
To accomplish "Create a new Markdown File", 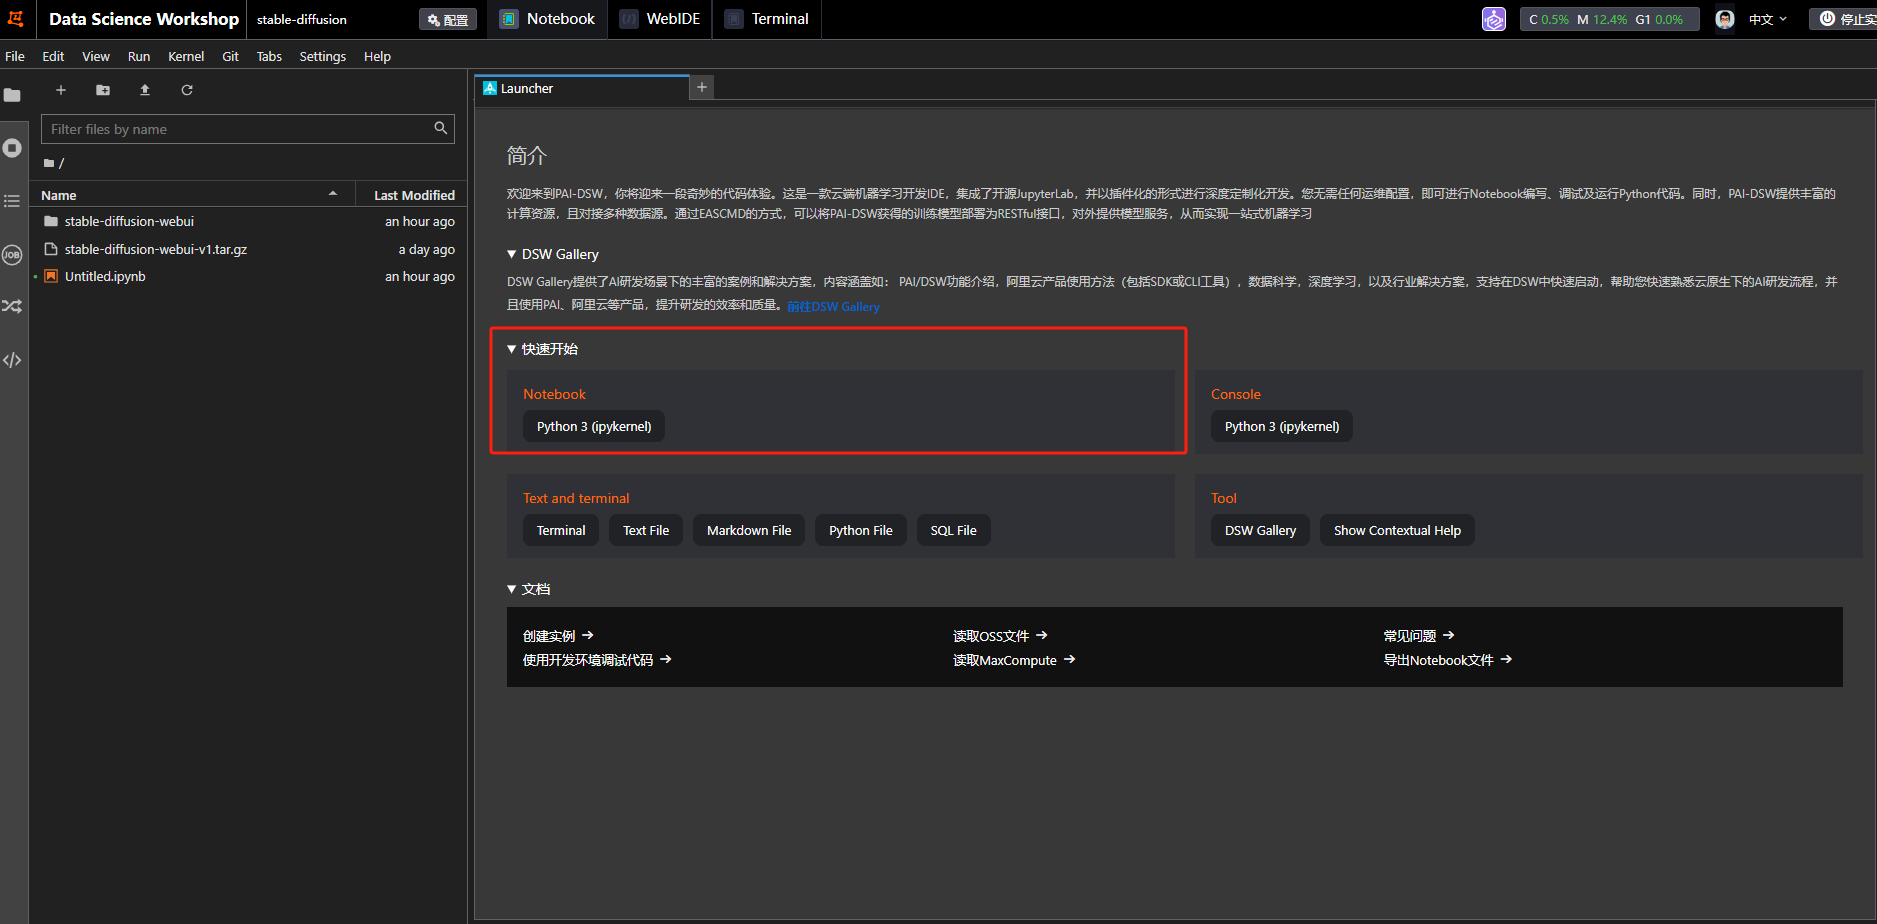I will click(749, 530).
